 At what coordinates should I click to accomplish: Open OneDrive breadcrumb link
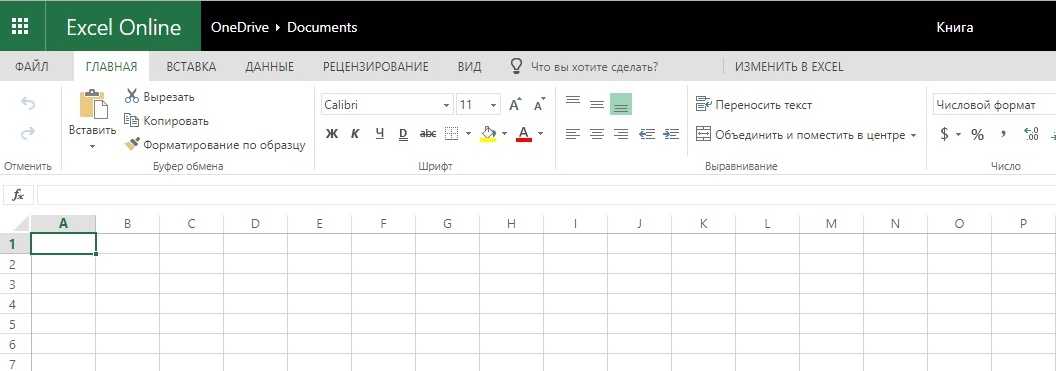tap(240, 28)
